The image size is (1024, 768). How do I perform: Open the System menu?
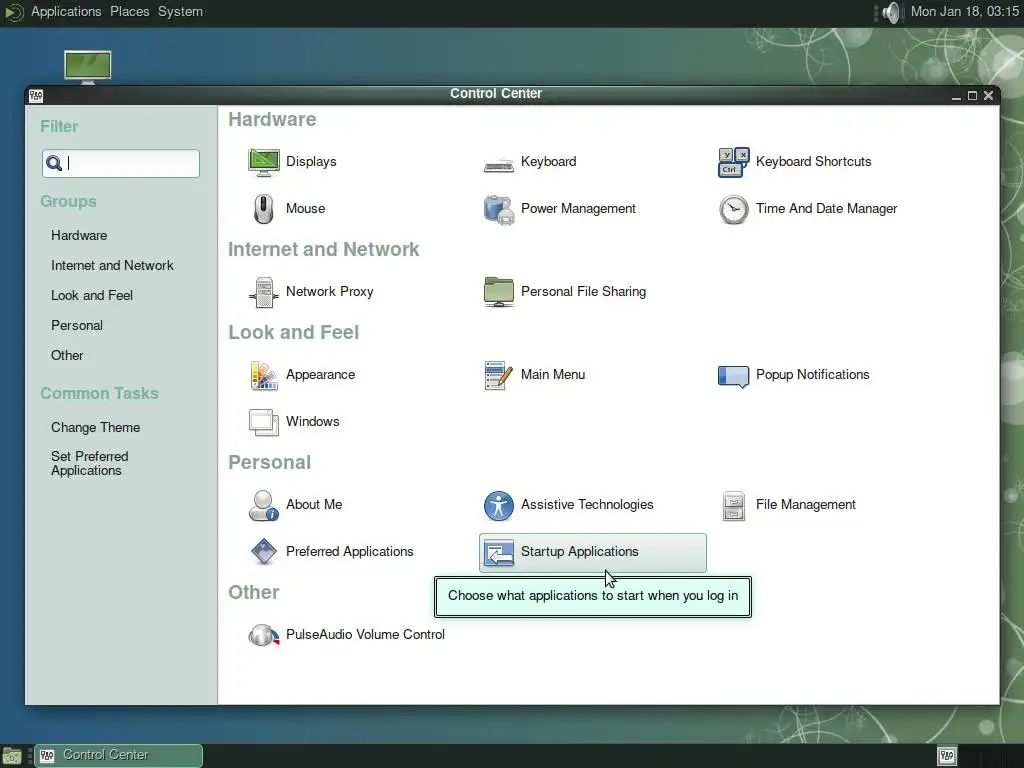tap(180, 12)
